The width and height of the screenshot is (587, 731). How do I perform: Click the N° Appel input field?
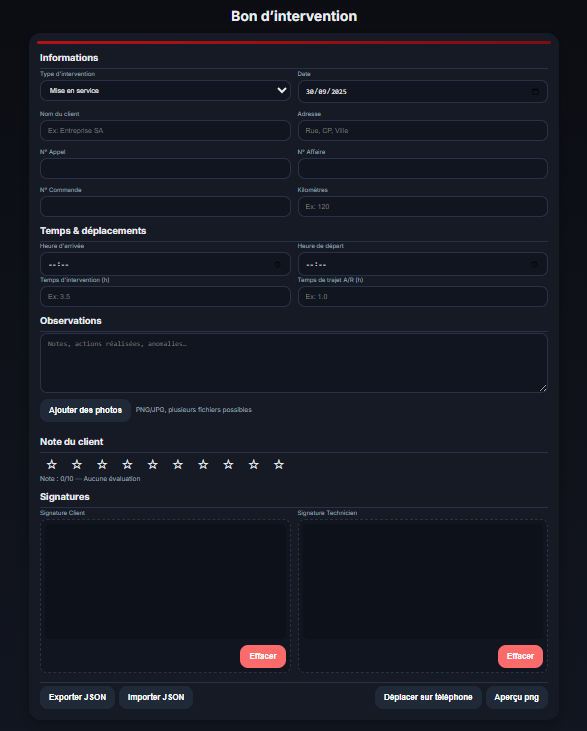coord(166,168)
